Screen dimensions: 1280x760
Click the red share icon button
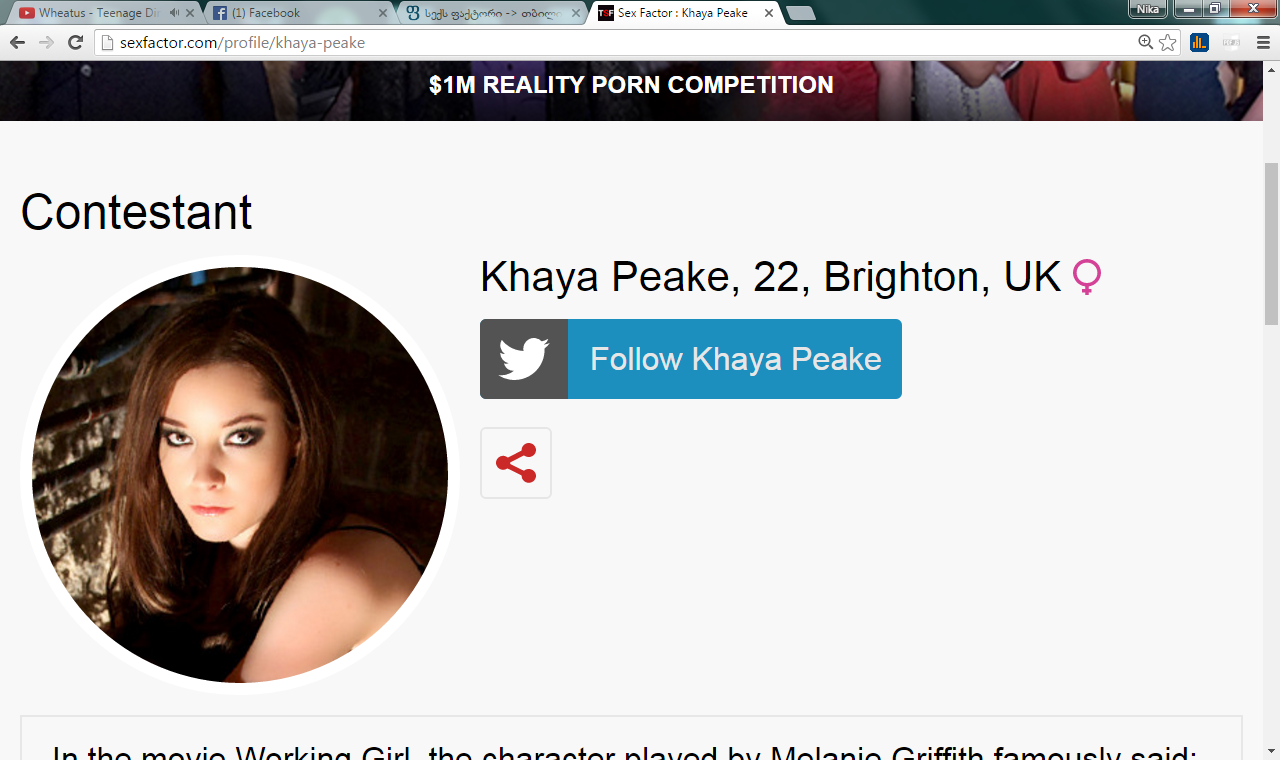(516, 463)
